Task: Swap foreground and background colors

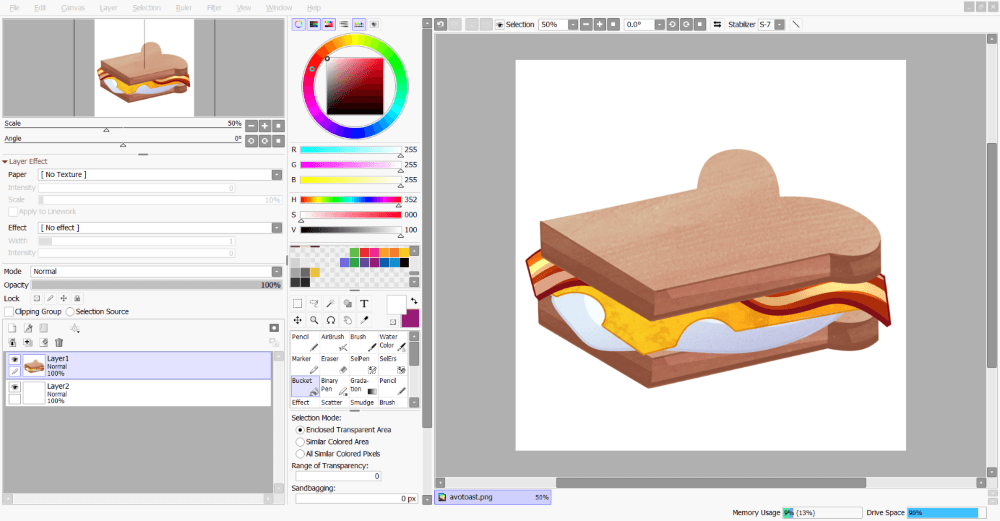Action: 414,300
